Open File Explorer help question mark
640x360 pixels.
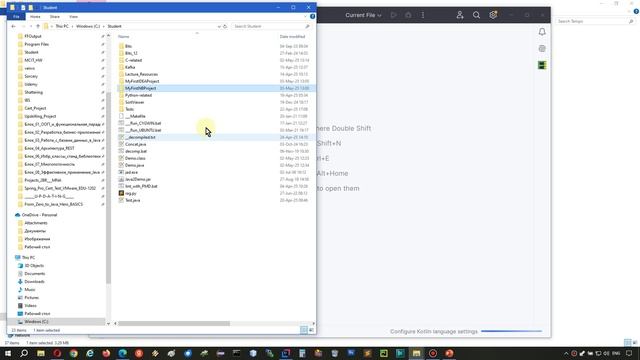[x=312, y=16]
